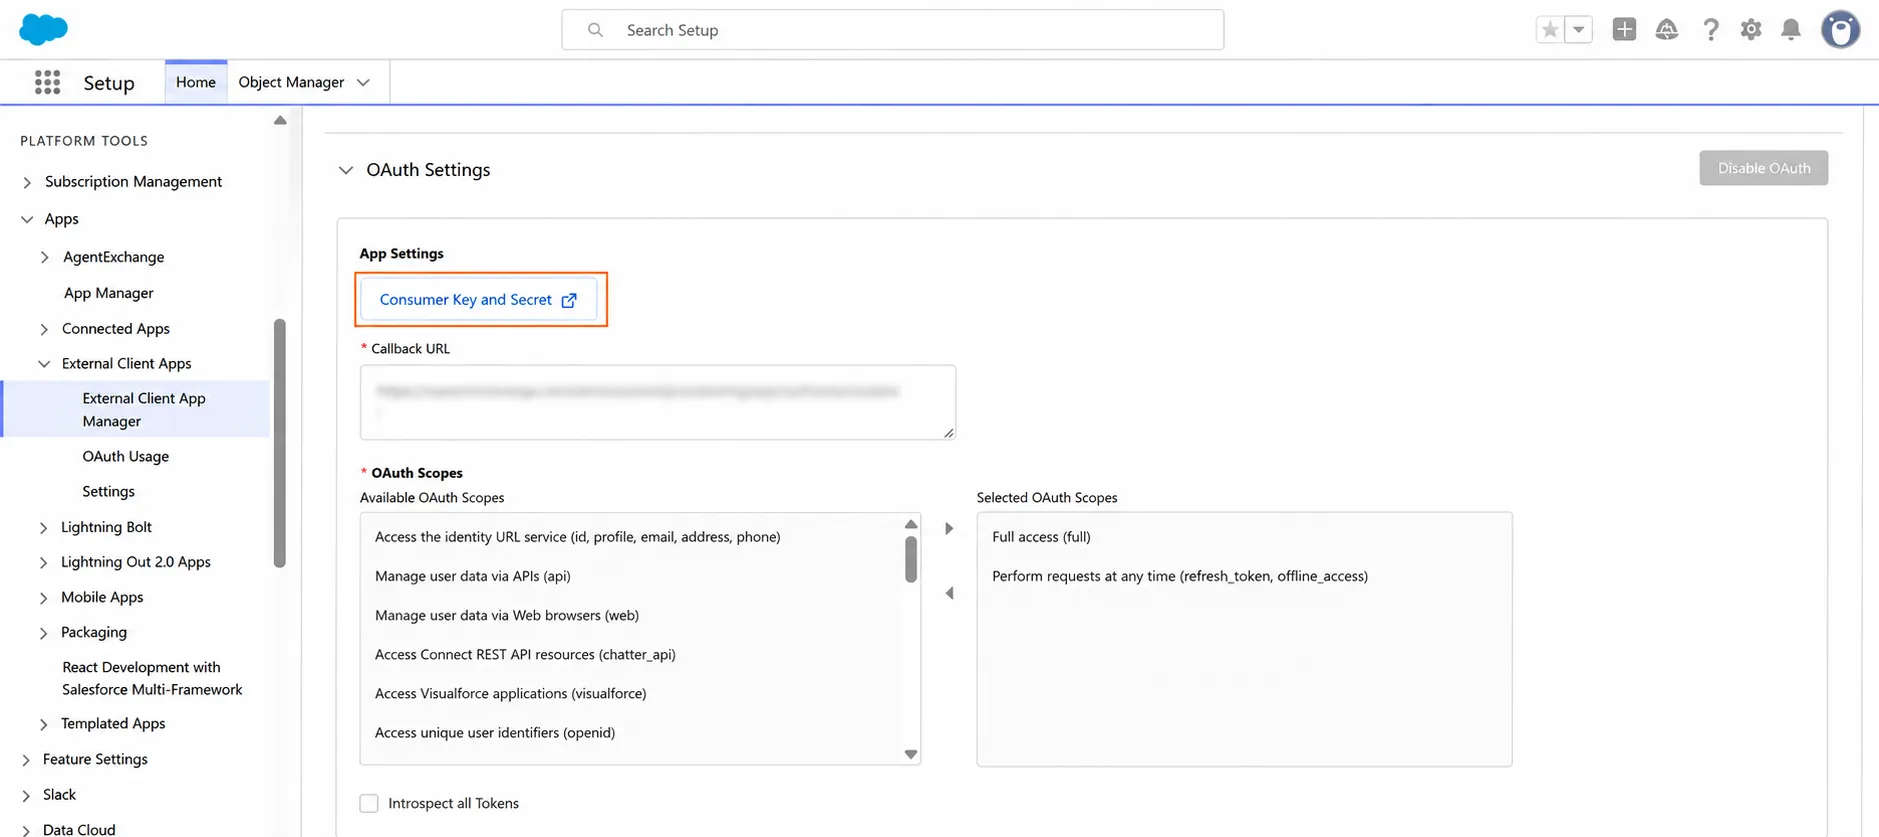
Task: Open Settings under External Client Apps
Action: coord(108,491)
